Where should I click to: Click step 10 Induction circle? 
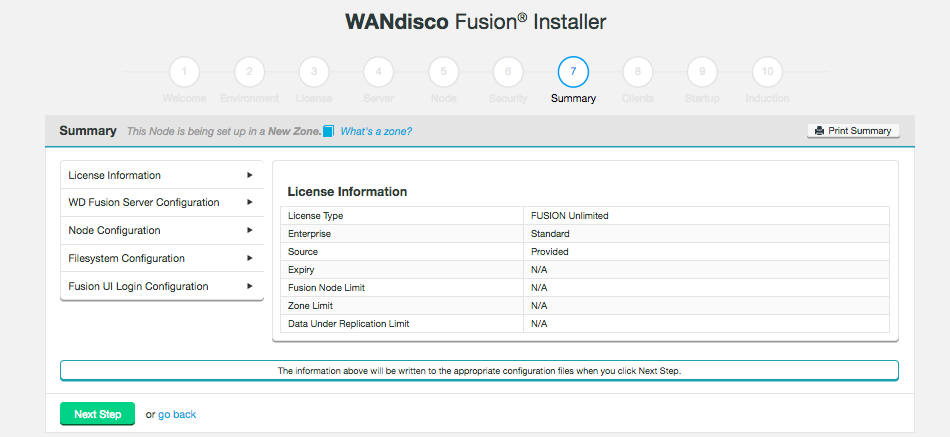point(767,72)
